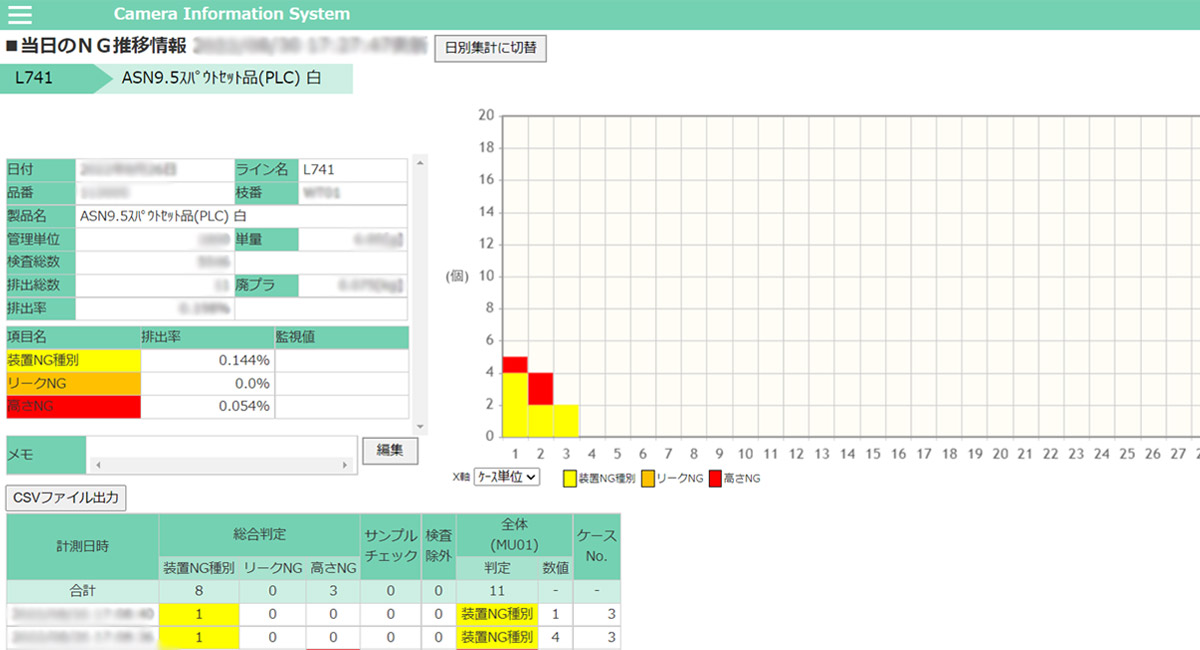Screen dimensions: 1200x650
Task: Click the yellow 装置NG種別 legend square
Action: pos(569,478)
